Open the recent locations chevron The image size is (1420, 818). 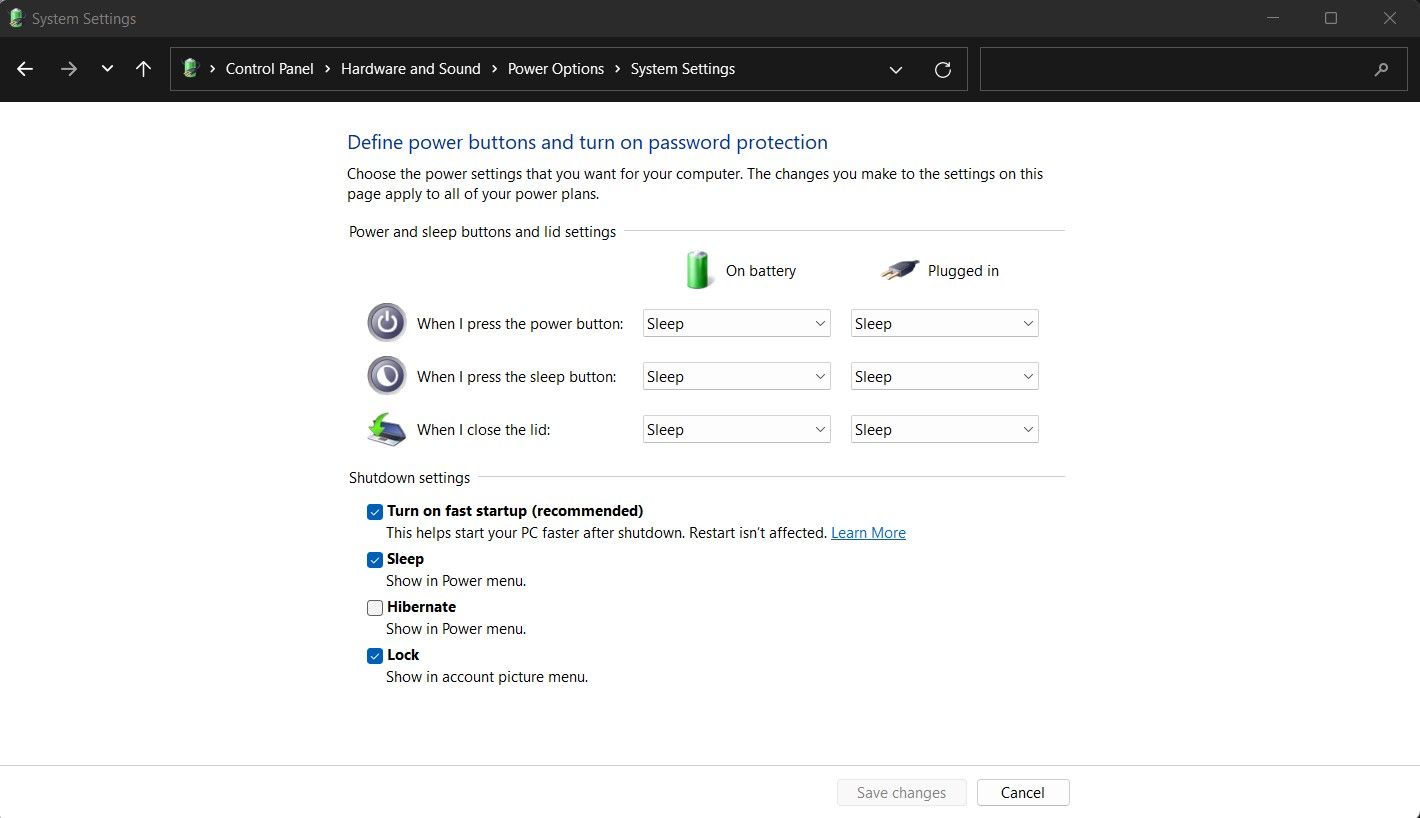(x=107, y=69)
